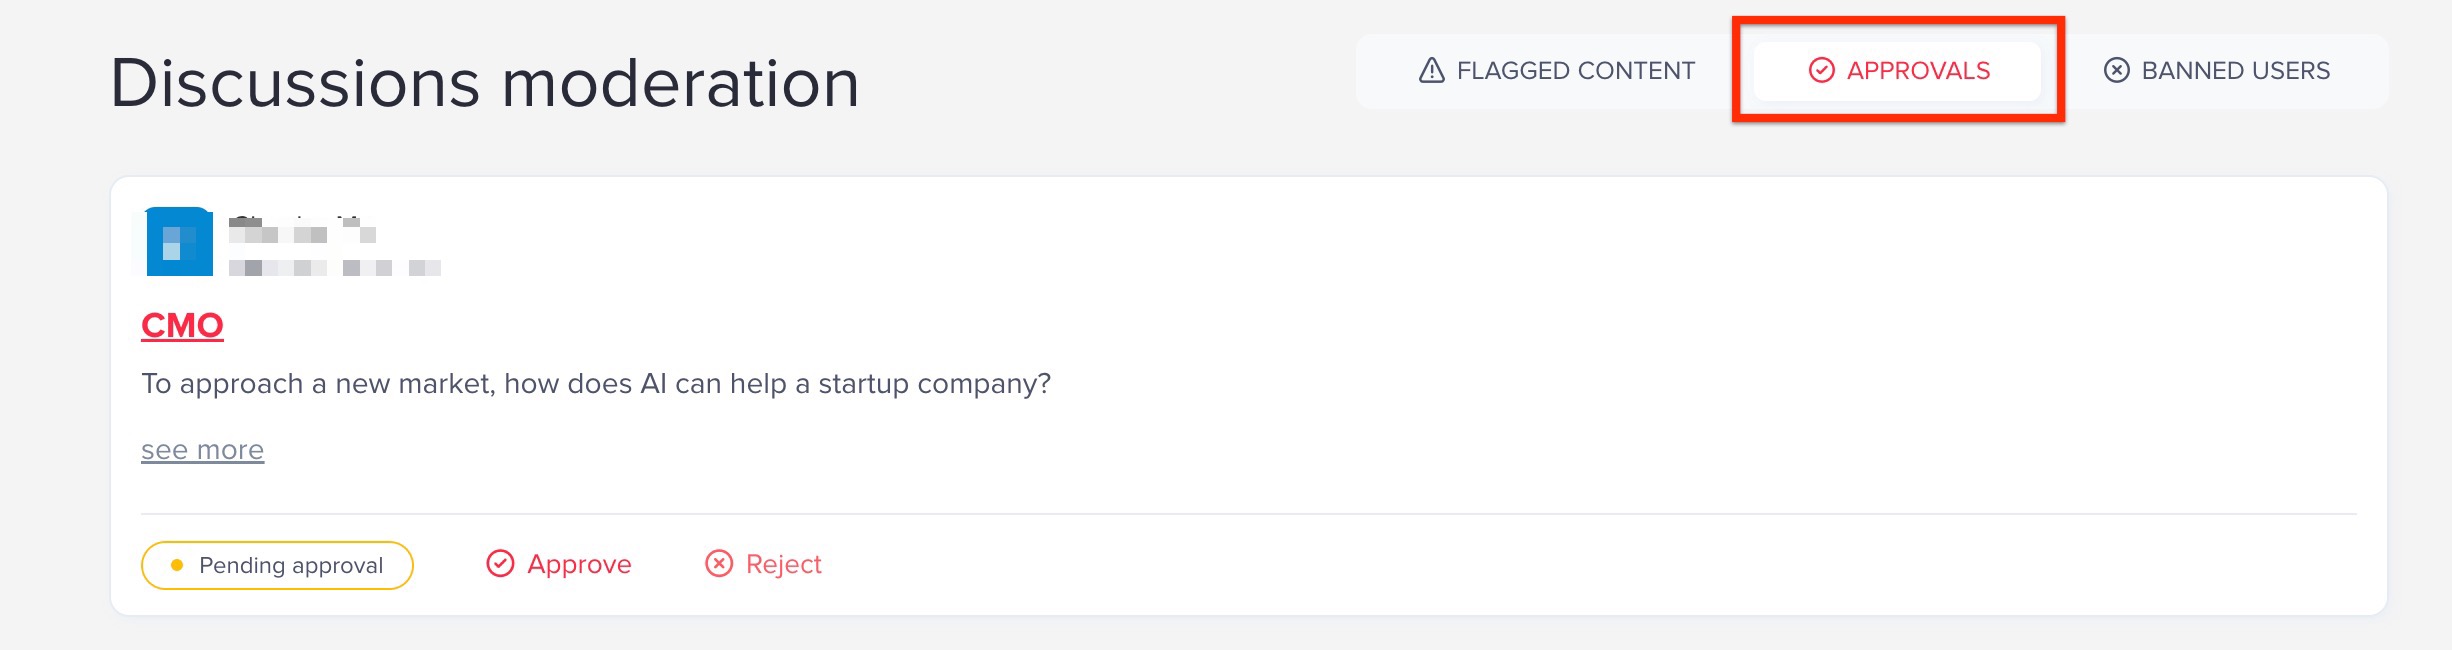Viewport: 2452px width, 650px height.
Task: Click the X circle icon on Banned Users
Action: (x=2116, y=70)
